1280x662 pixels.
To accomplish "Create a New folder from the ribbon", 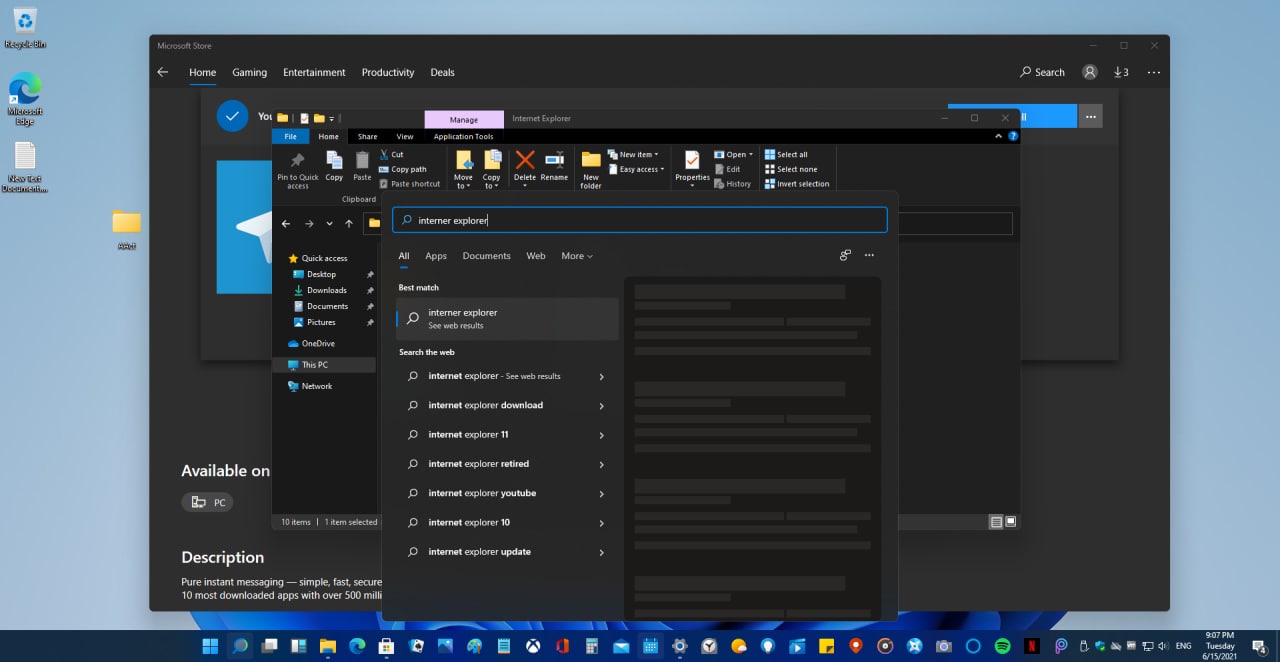I will click(591, 170).
